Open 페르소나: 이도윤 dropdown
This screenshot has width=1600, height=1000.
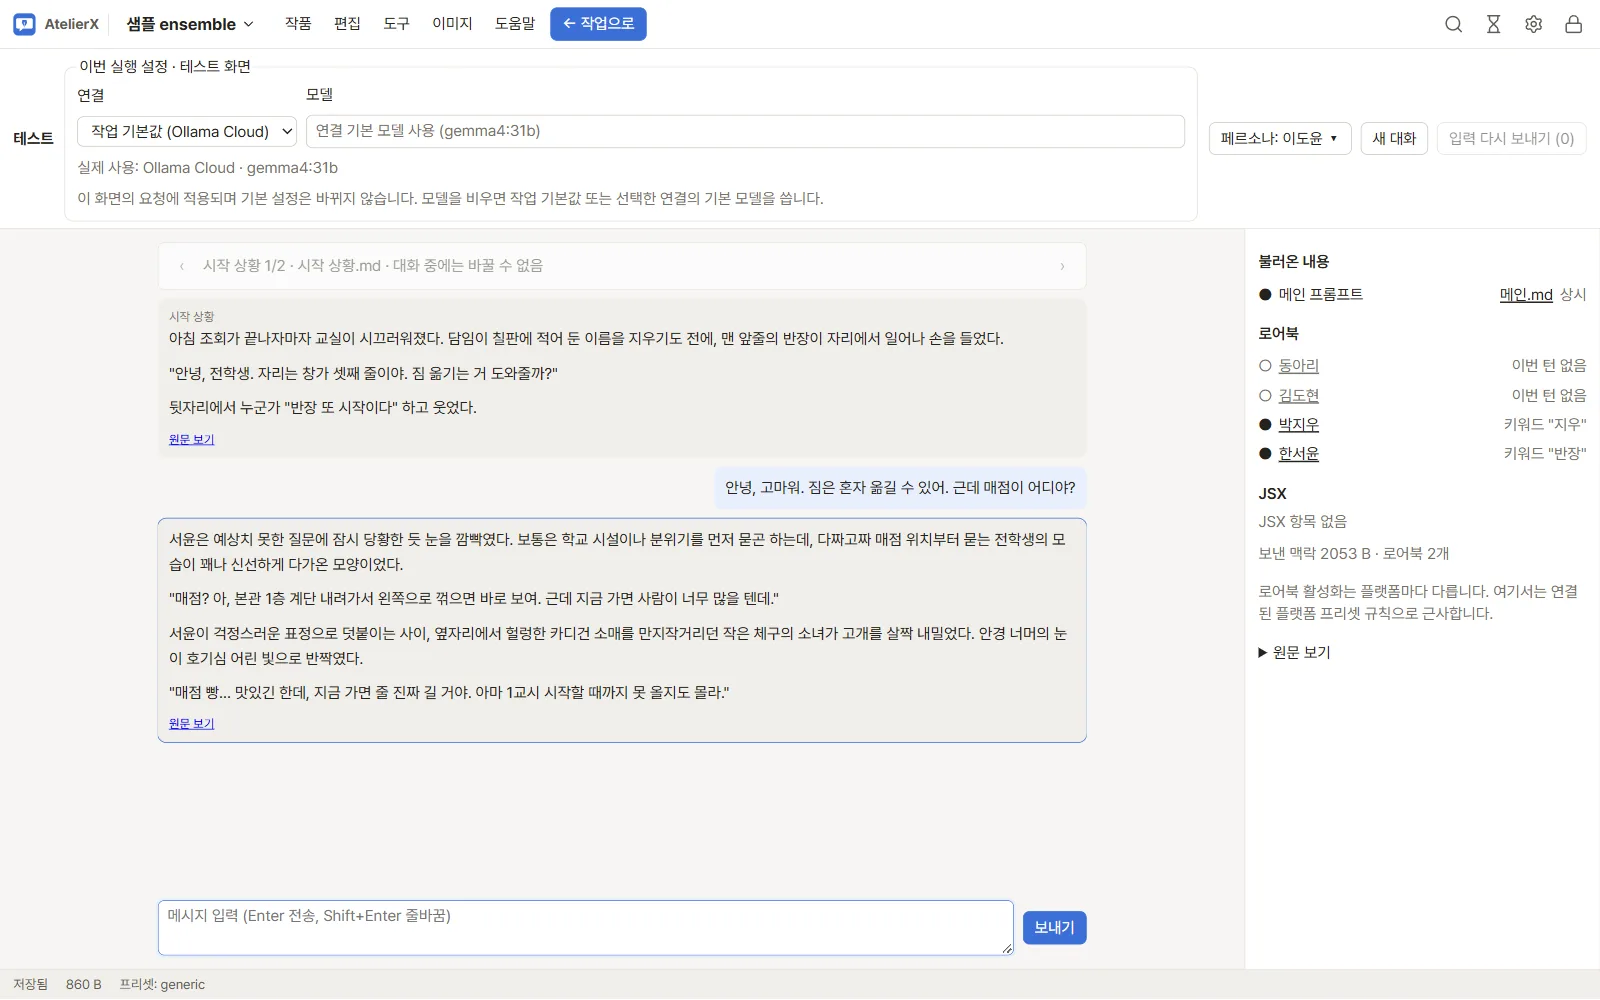coord(1280,138)
